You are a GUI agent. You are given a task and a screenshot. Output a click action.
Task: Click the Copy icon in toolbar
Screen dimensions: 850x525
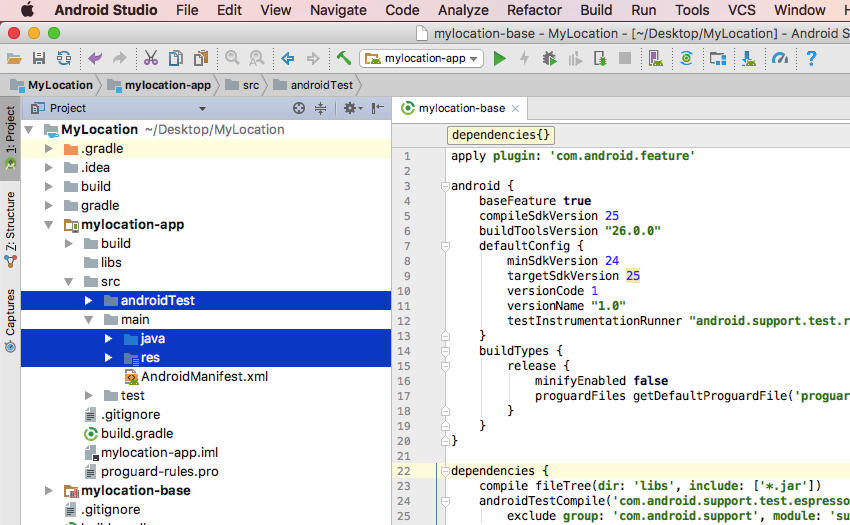point(176,59)
